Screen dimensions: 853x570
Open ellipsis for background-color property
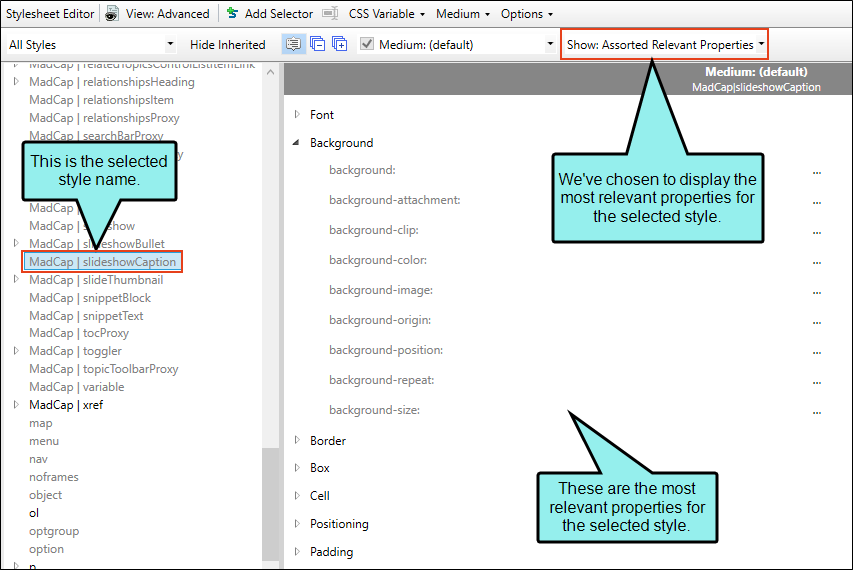tap(817, 263)
